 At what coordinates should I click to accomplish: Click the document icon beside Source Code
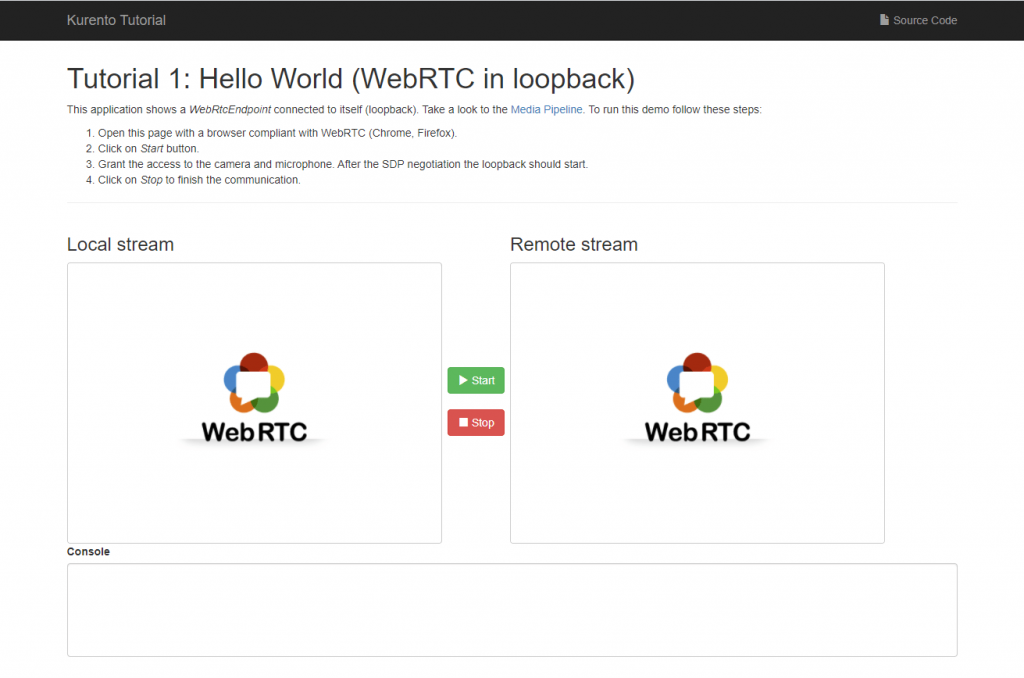click(884, 19)
